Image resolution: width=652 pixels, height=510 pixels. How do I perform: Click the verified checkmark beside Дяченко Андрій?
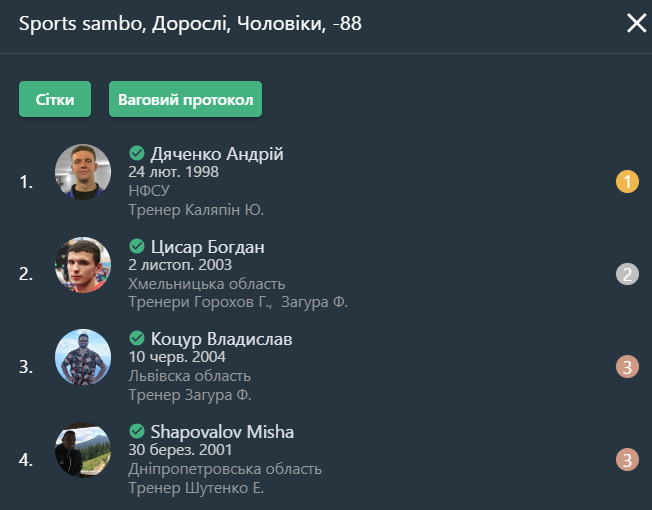137,153
